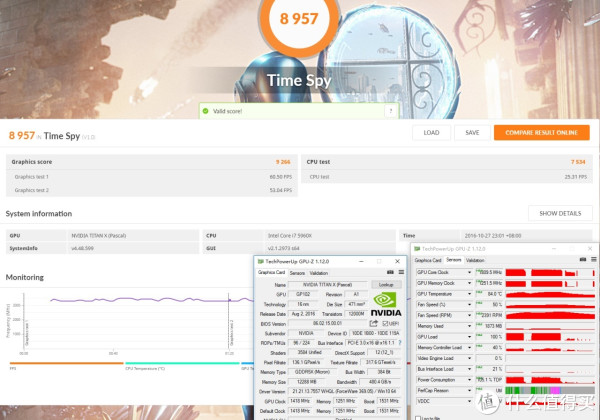The width and height of the screenshot is (600, 420).
Task: Open the VDDC sensor dropdown
Action: tap(470, 401)
